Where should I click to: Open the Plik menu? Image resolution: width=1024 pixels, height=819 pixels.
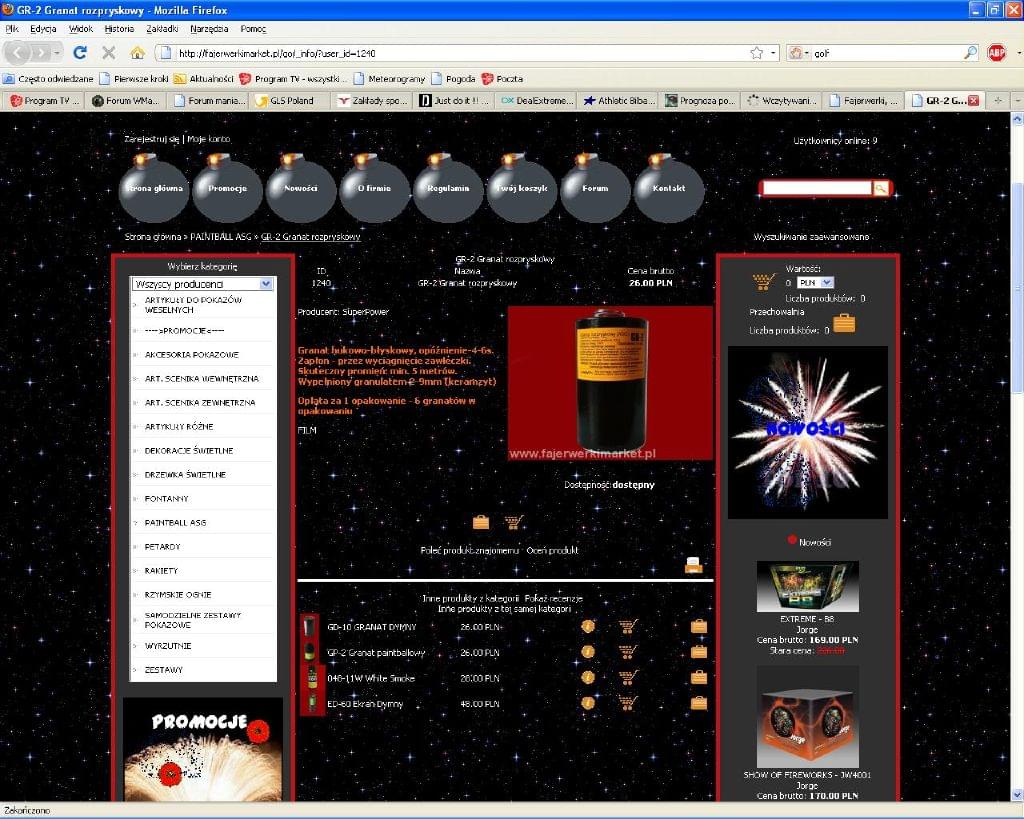coord(12,29)
